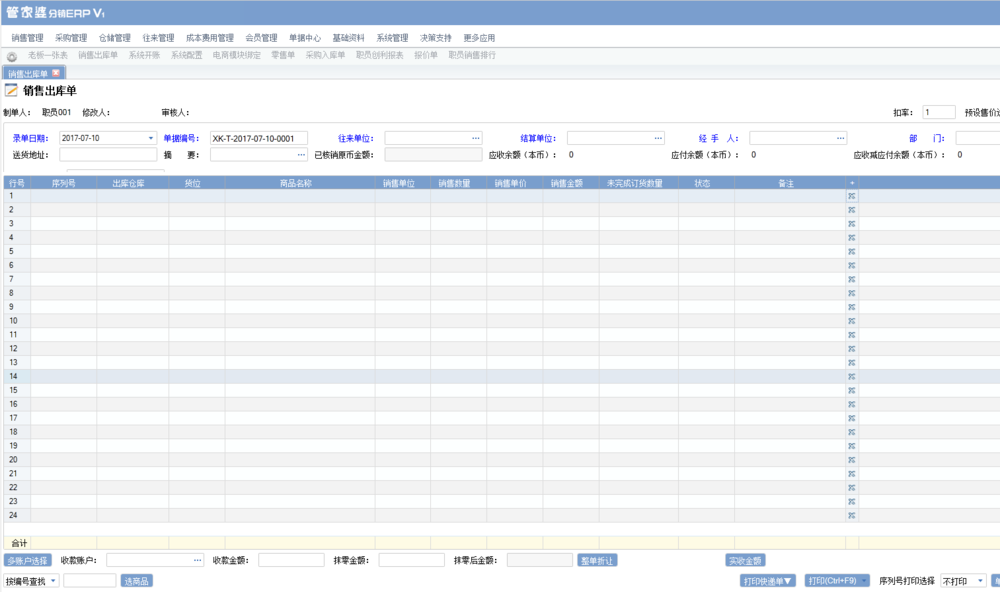Click the row 16 delete icon
The image size is (1000, 592).
point(851,404)
